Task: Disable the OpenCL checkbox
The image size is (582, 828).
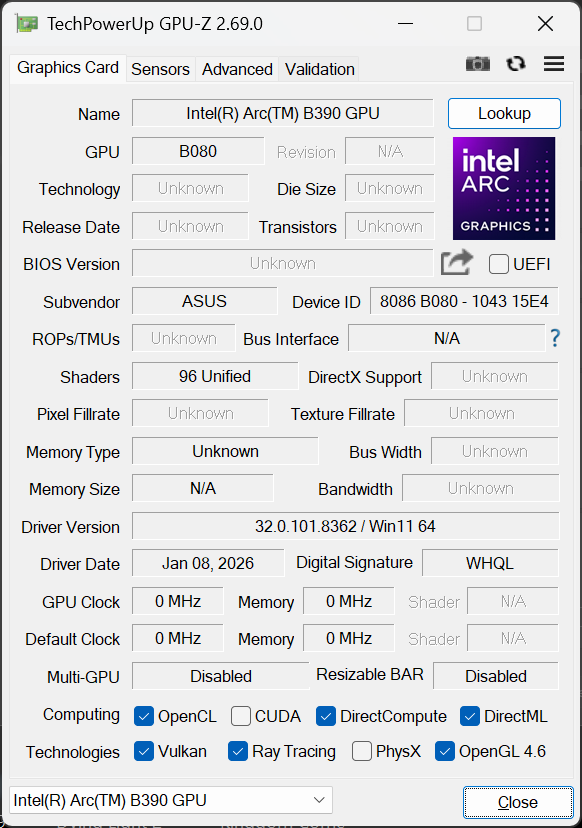Action: pos(143,716)
